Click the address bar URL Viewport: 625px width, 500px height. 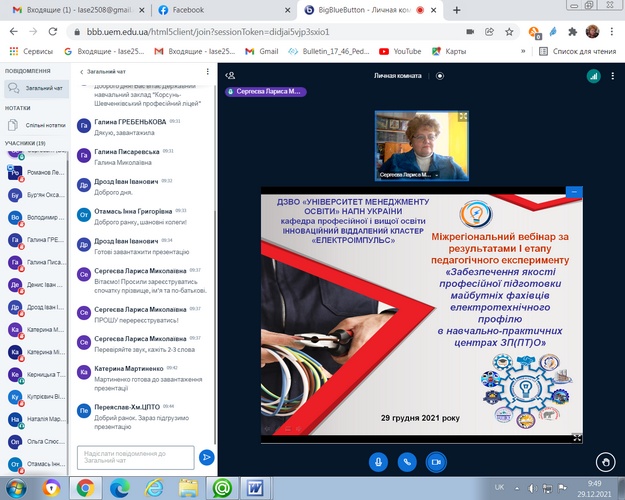pyautogui.click(x=208, y=32)
